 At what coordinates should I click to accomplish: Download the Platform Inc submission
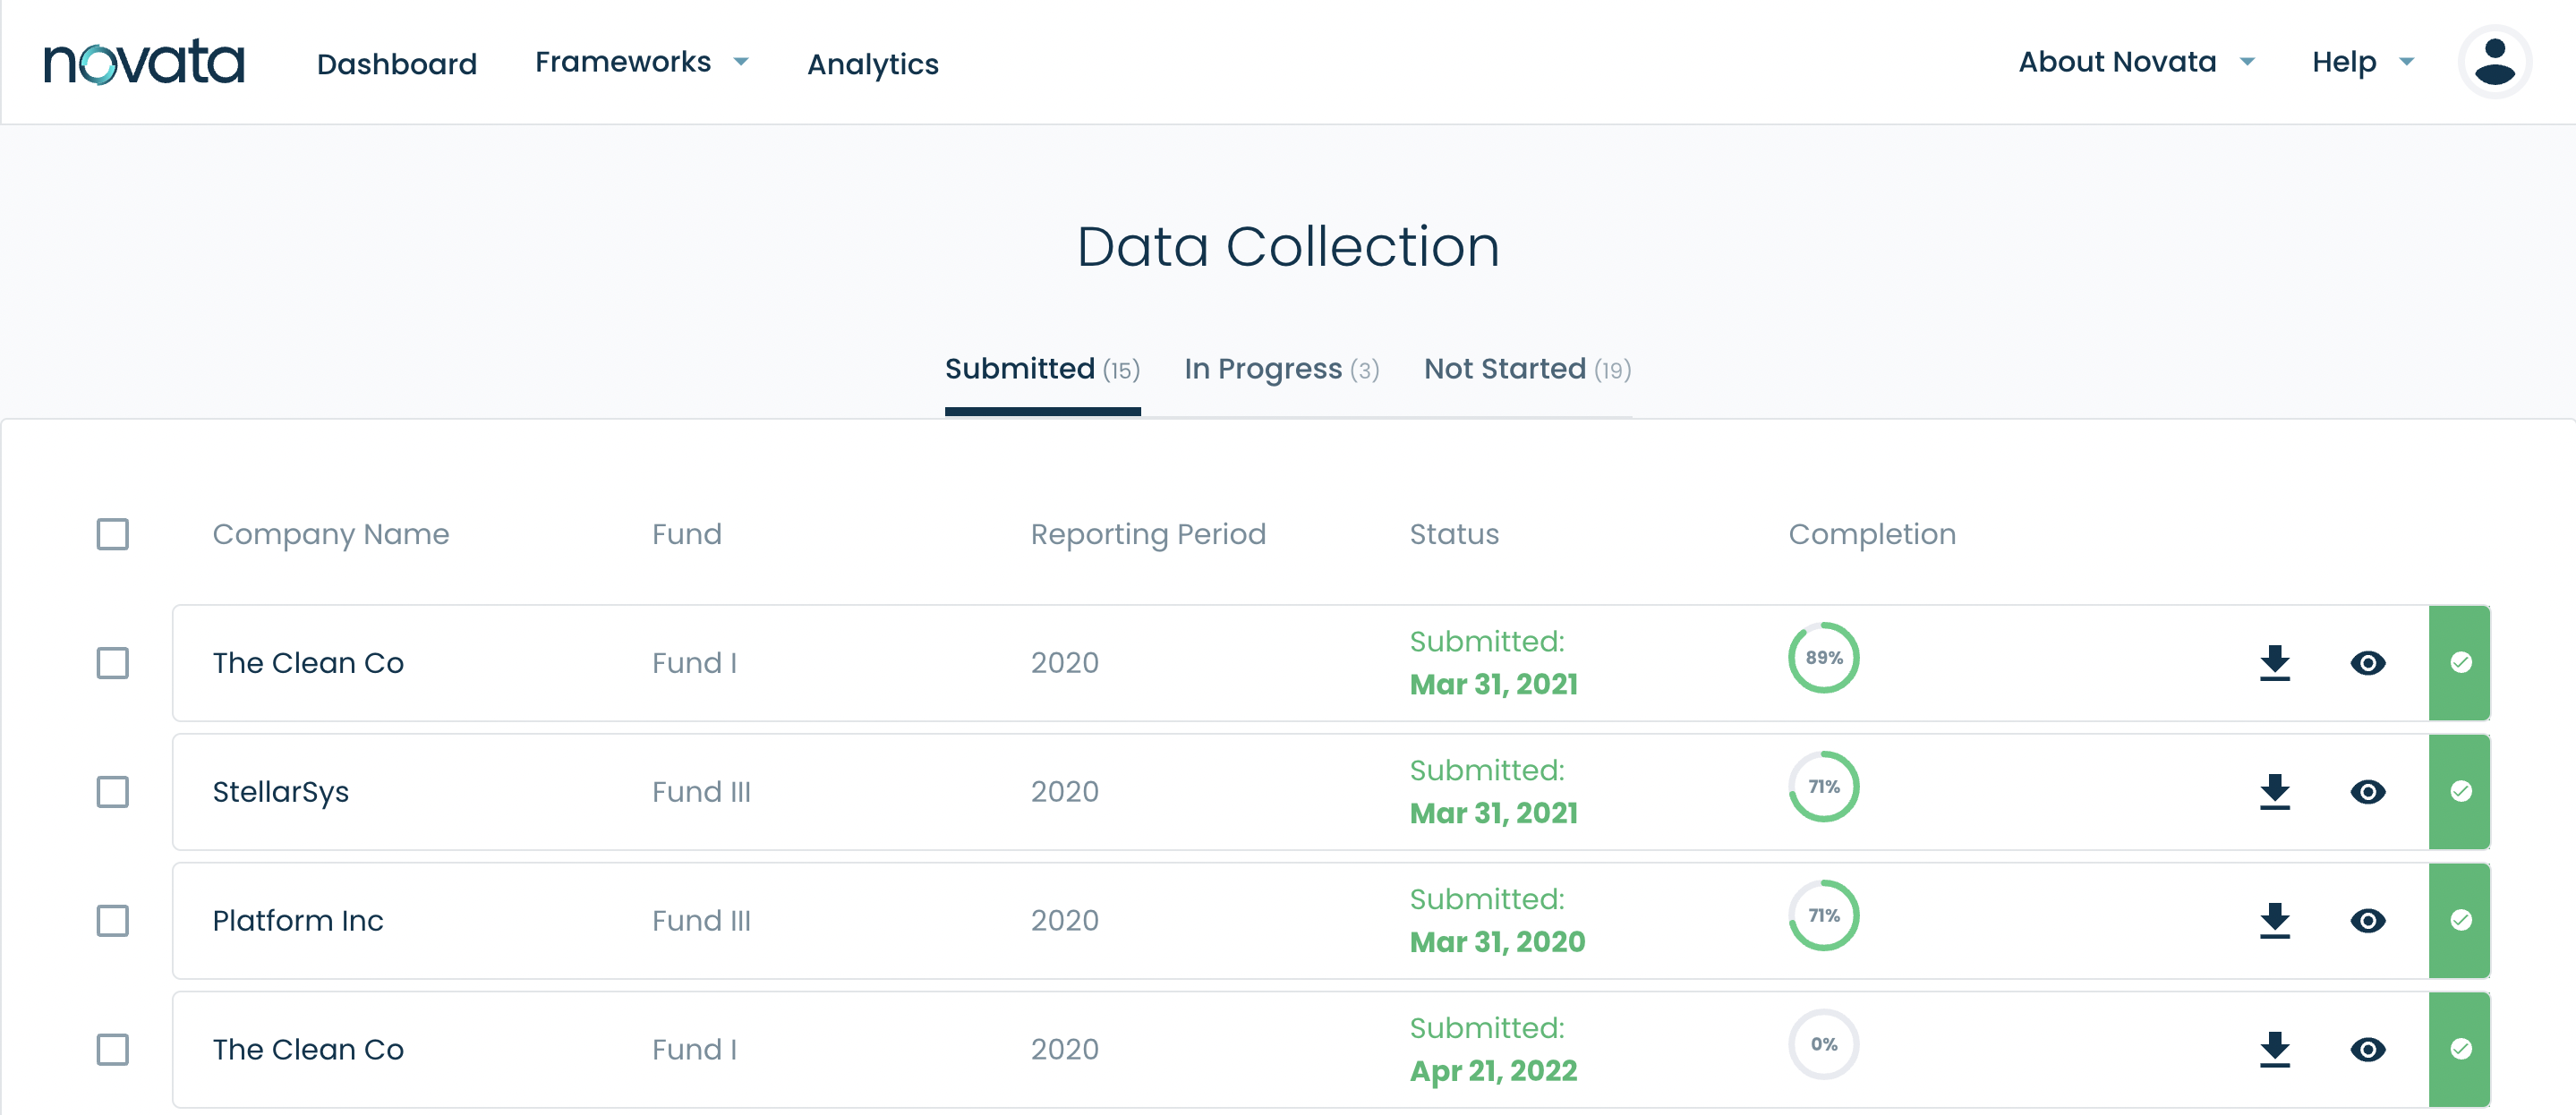coord(2275,920)
